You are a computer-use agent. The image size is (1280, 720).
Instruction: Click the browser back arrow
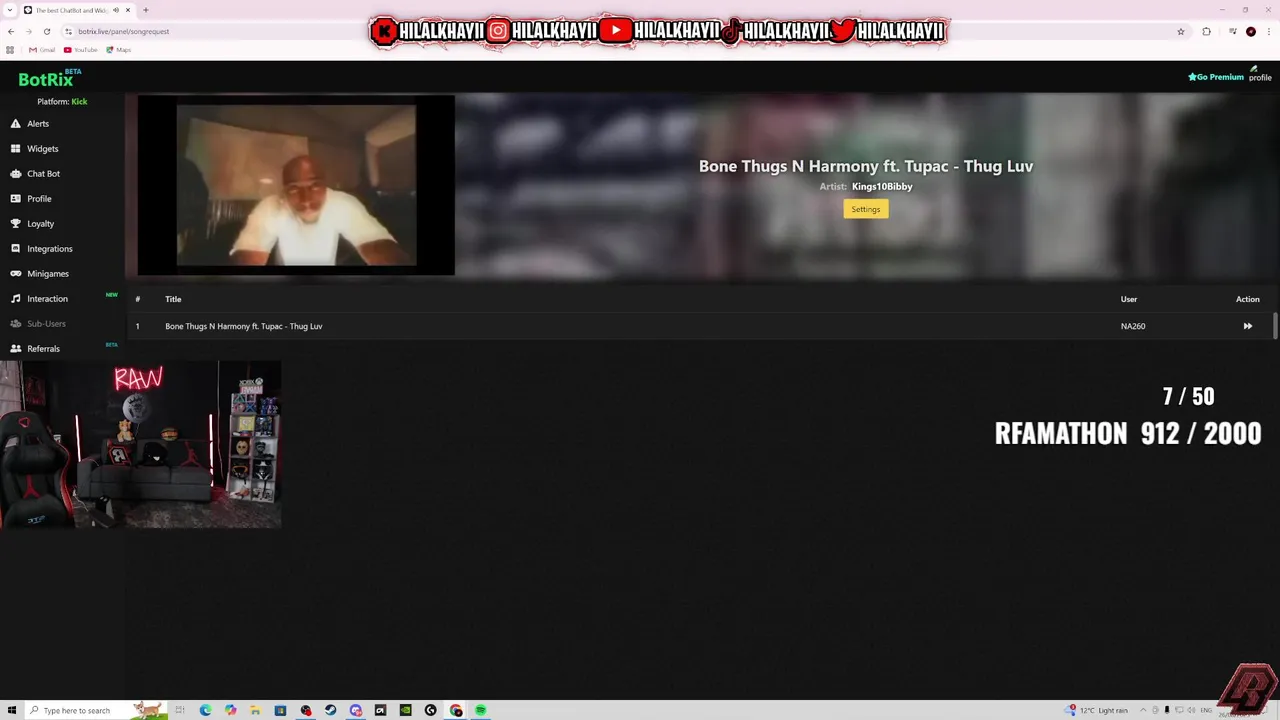[x=11, y=31]
